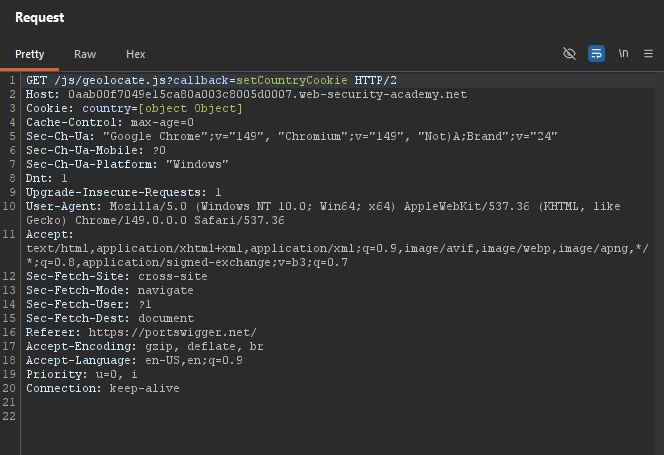The height and width of the screenshot is (455, 664).
Task: Select the Pretty tab
Action: pos(30,54)
